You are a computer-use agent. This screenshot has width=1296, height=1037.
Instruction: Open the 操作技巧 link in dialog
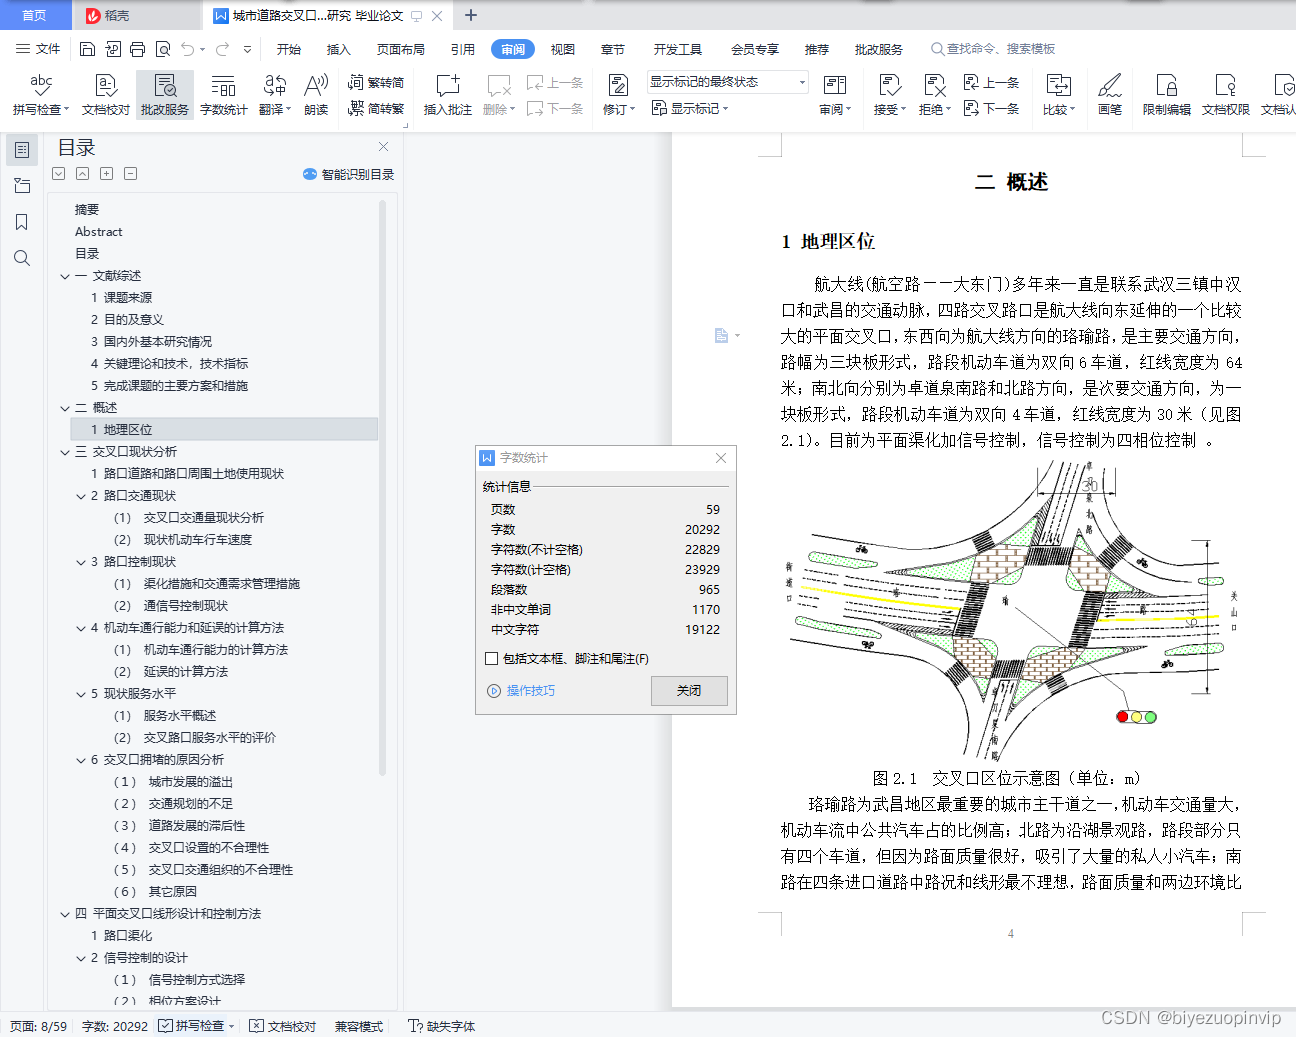pos(521,691)
